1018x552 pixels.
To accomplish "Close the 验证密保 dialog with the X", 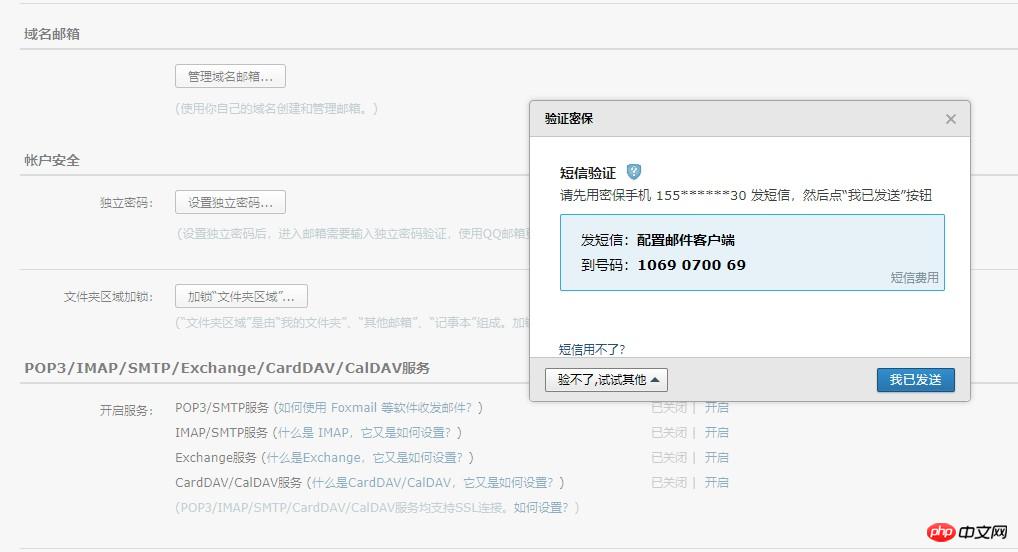I will tap(950, 119).
